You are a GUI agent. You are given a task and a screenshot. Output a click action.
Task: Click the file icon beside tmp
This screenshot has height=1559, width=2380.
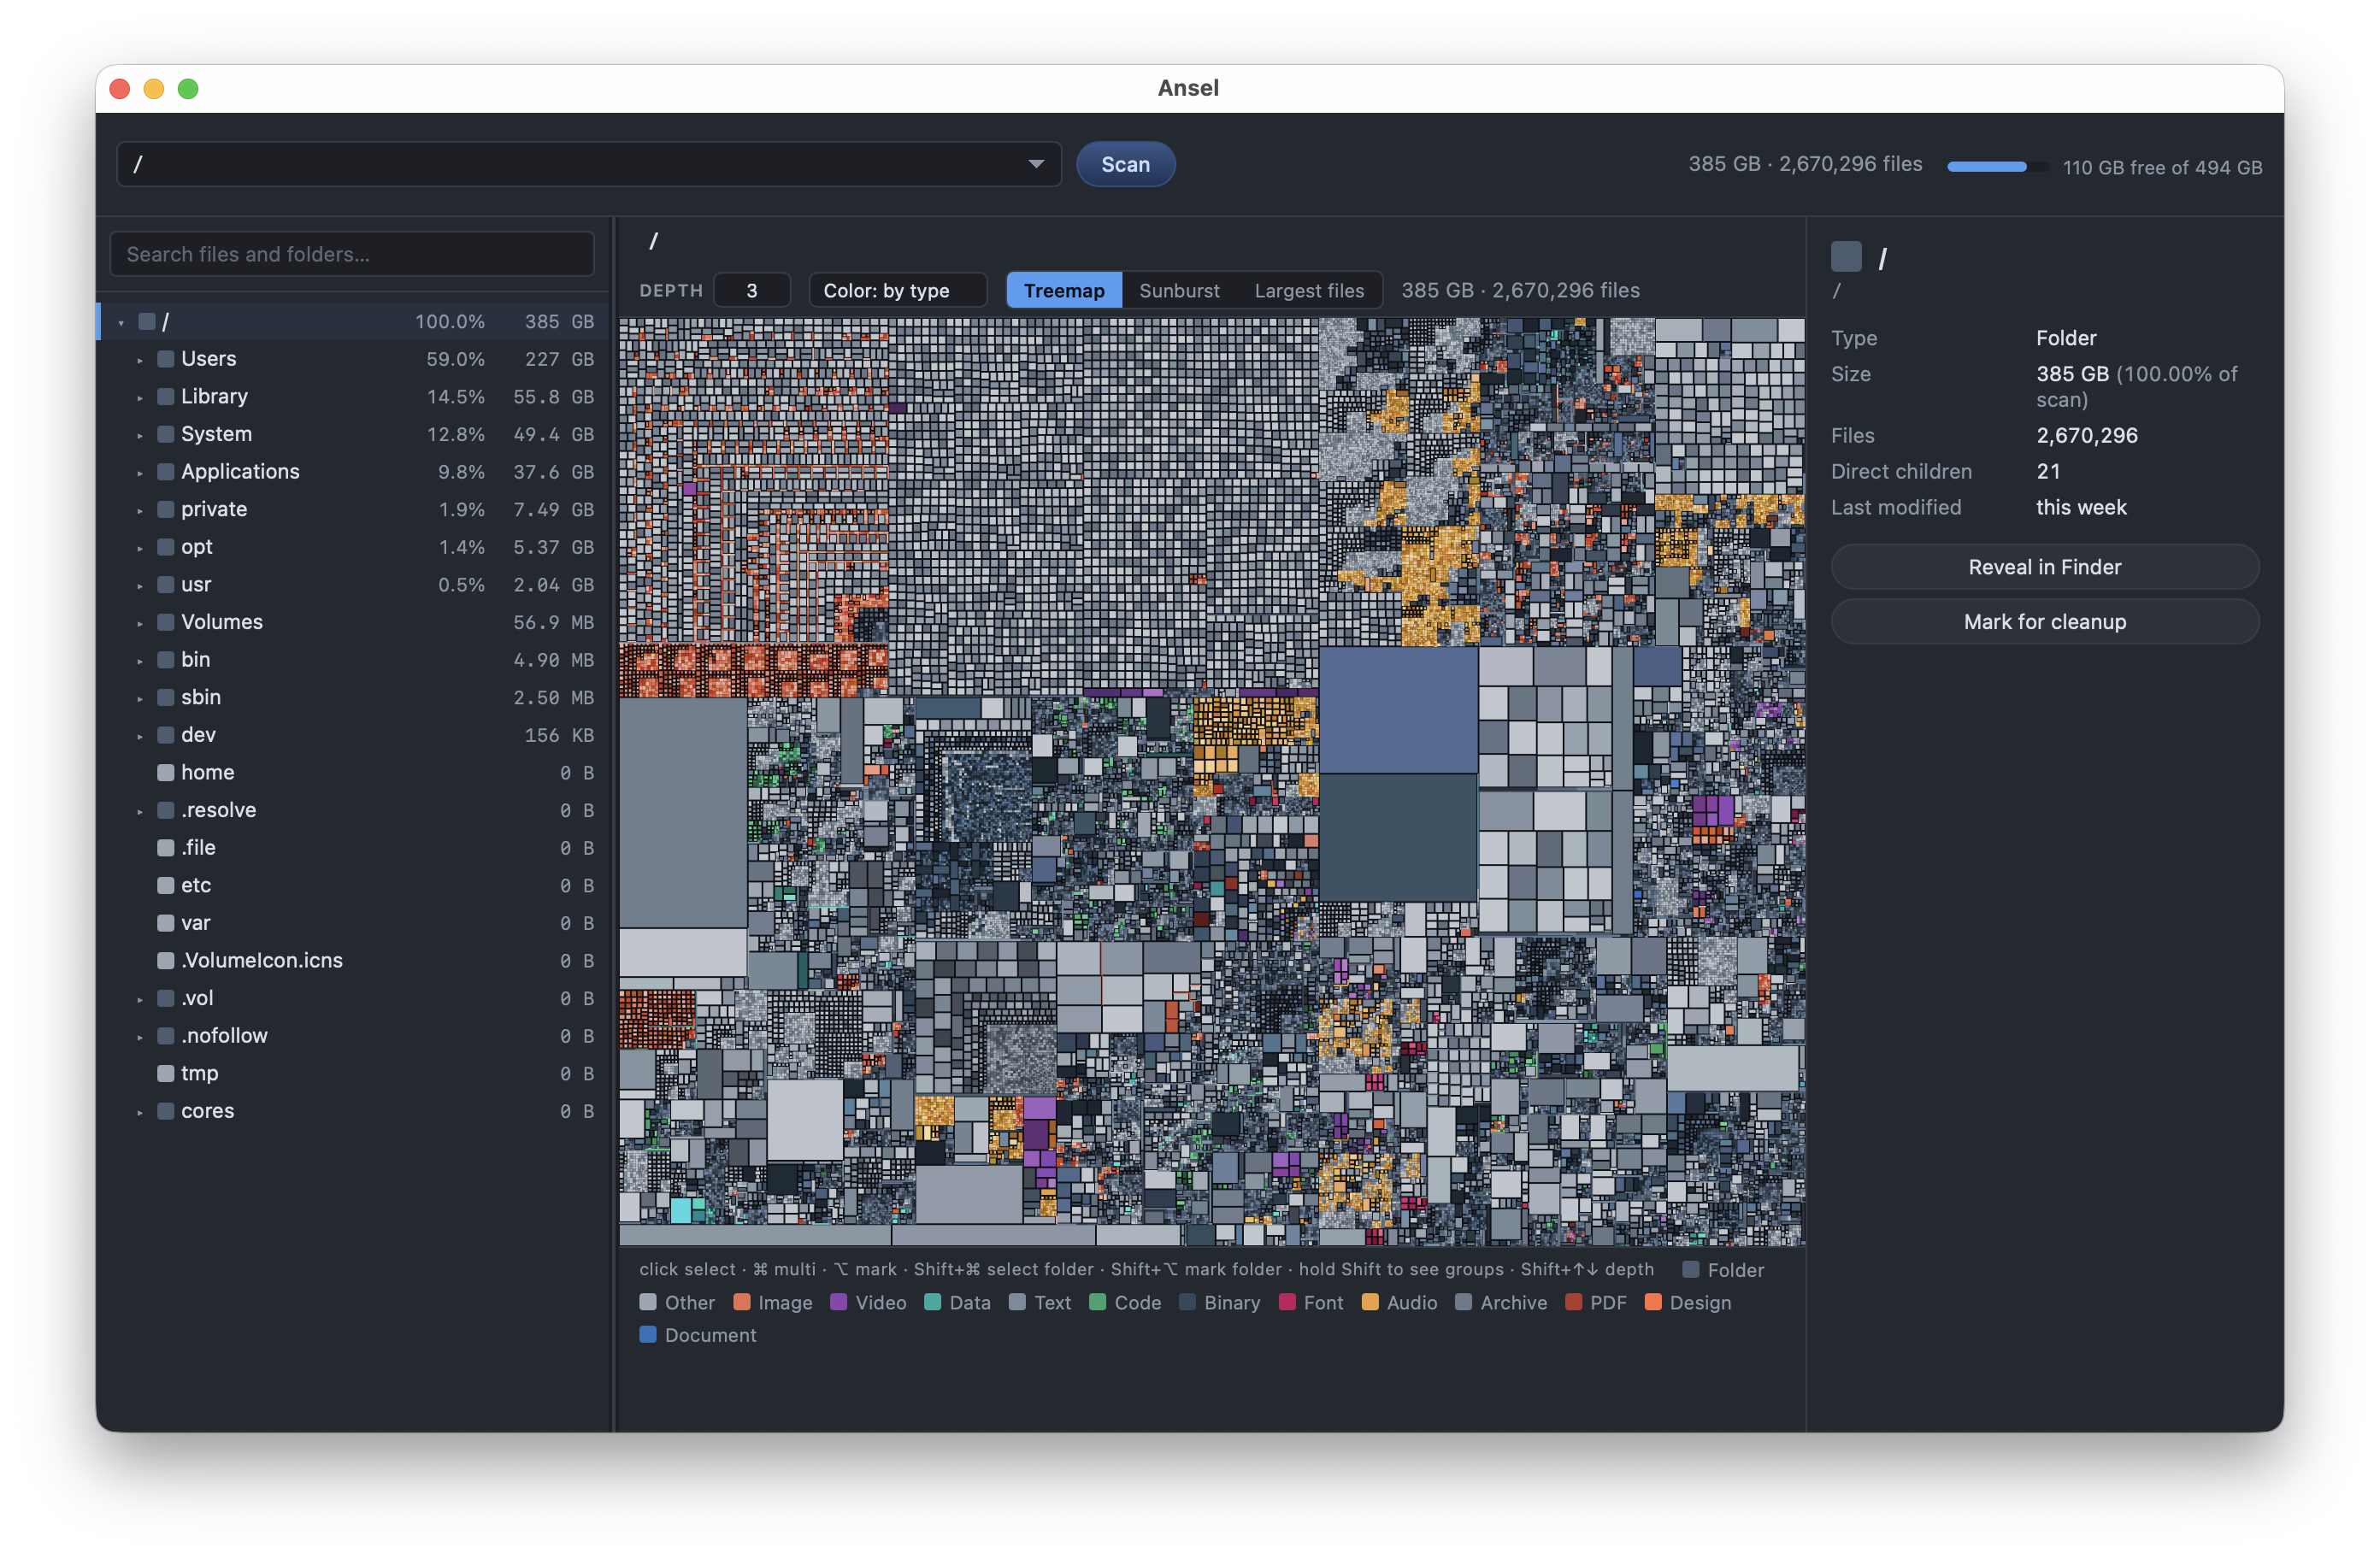point(166,1074)
